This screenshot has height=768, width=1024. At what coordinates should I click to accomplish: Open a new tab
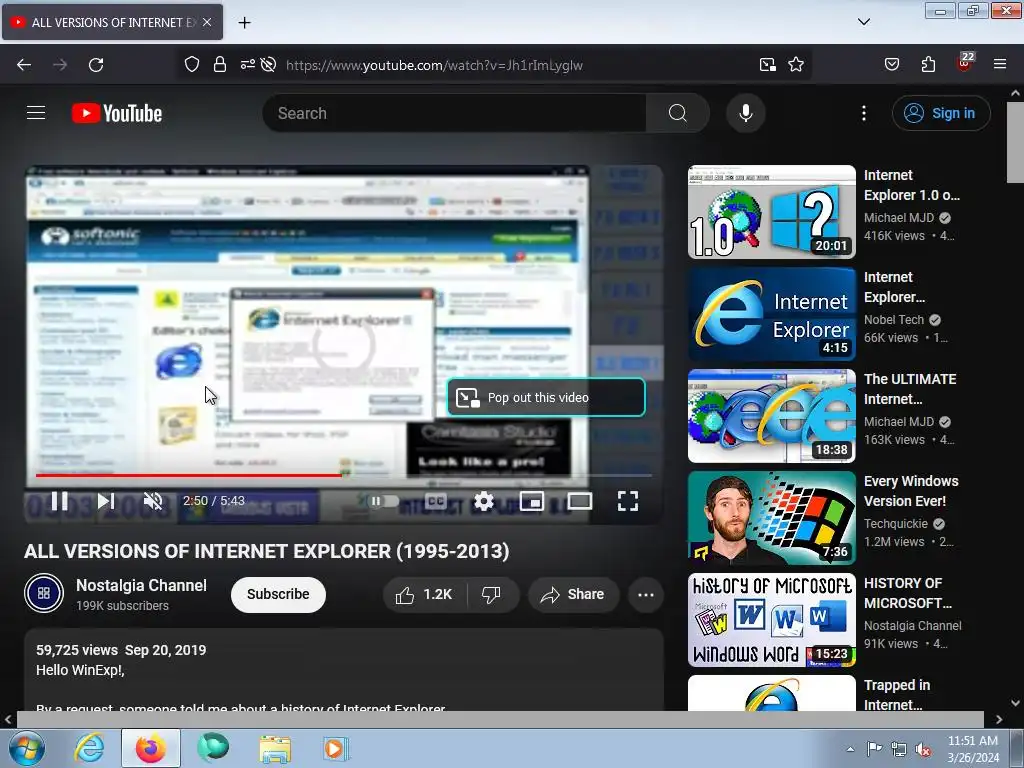(244, 23)
